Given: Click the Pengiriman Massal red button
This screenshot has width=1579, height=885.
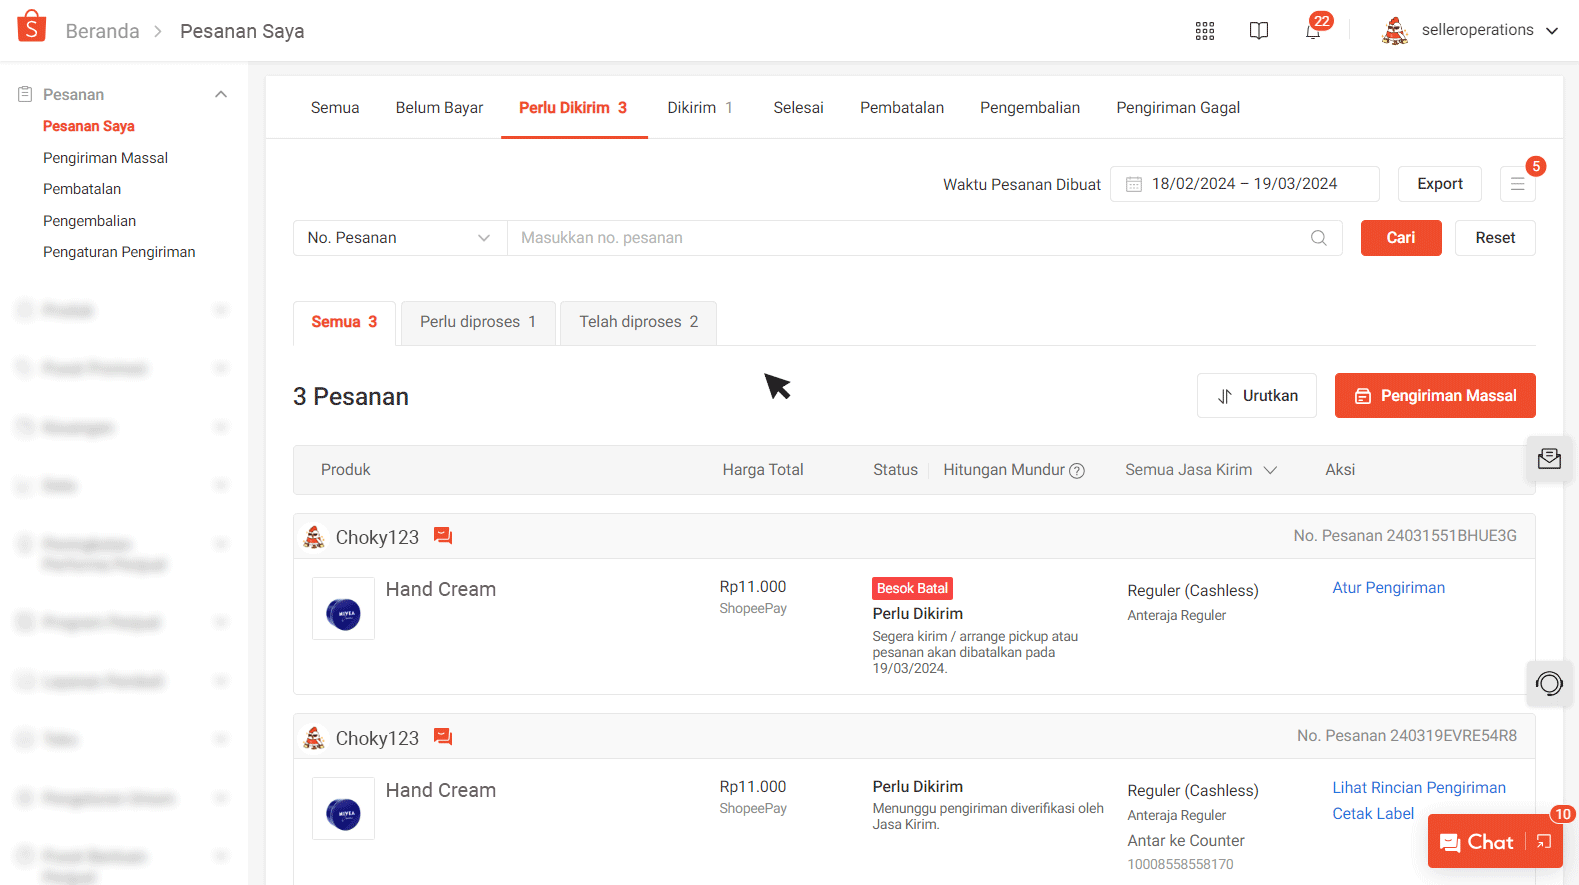Looking at the screenshot, I should click(x=1435, y=396).
